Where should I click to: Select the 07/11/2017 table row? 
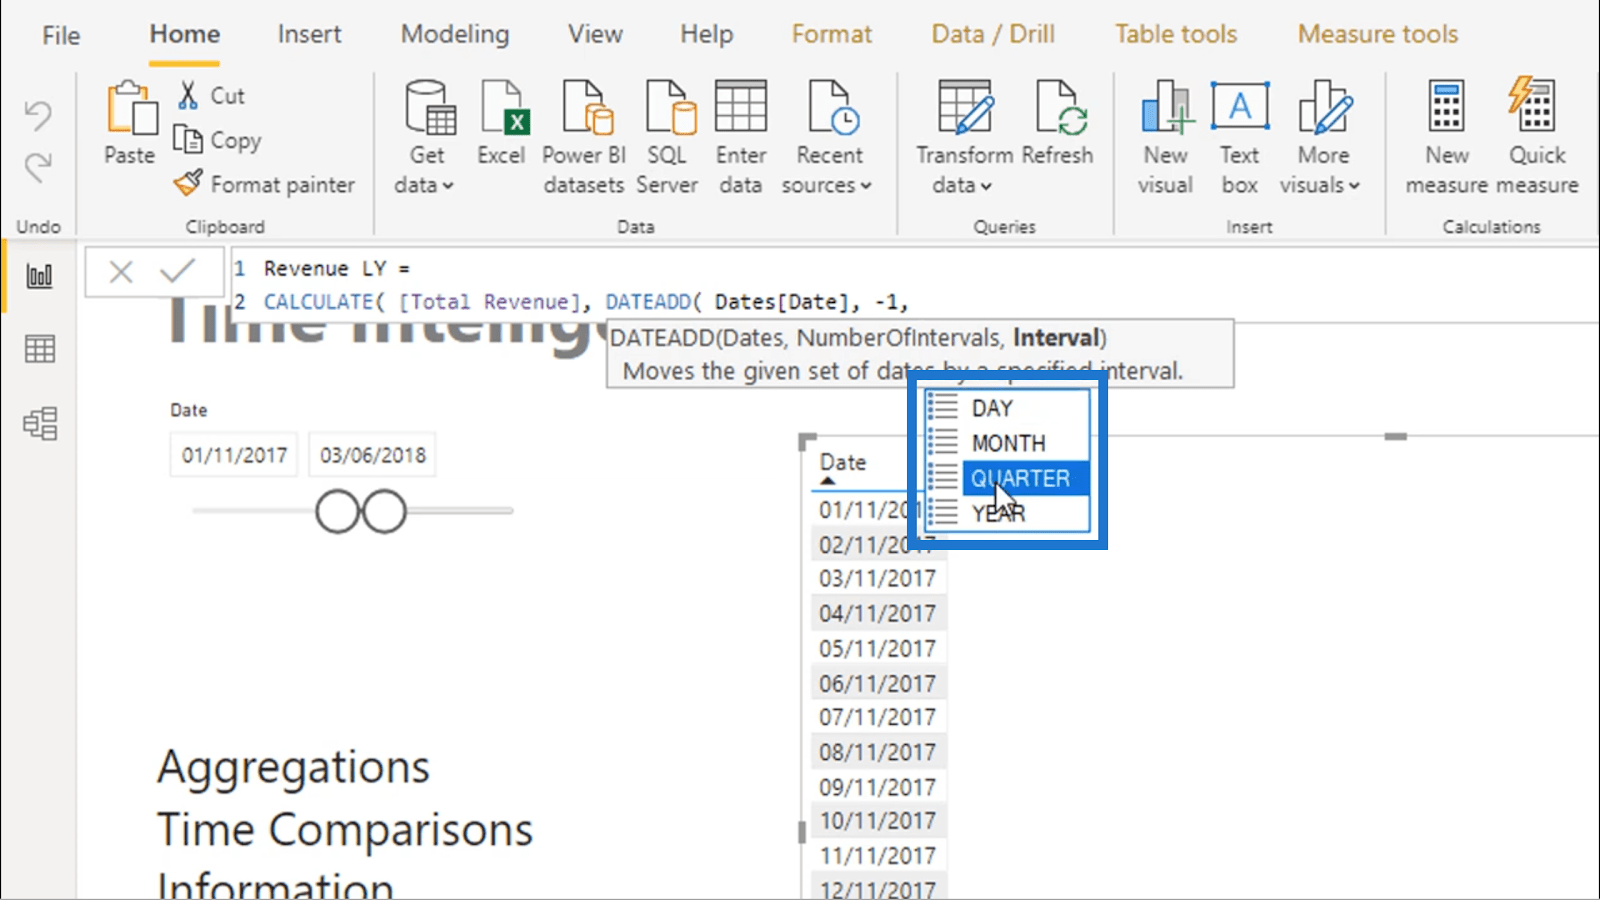click(877, 717)
